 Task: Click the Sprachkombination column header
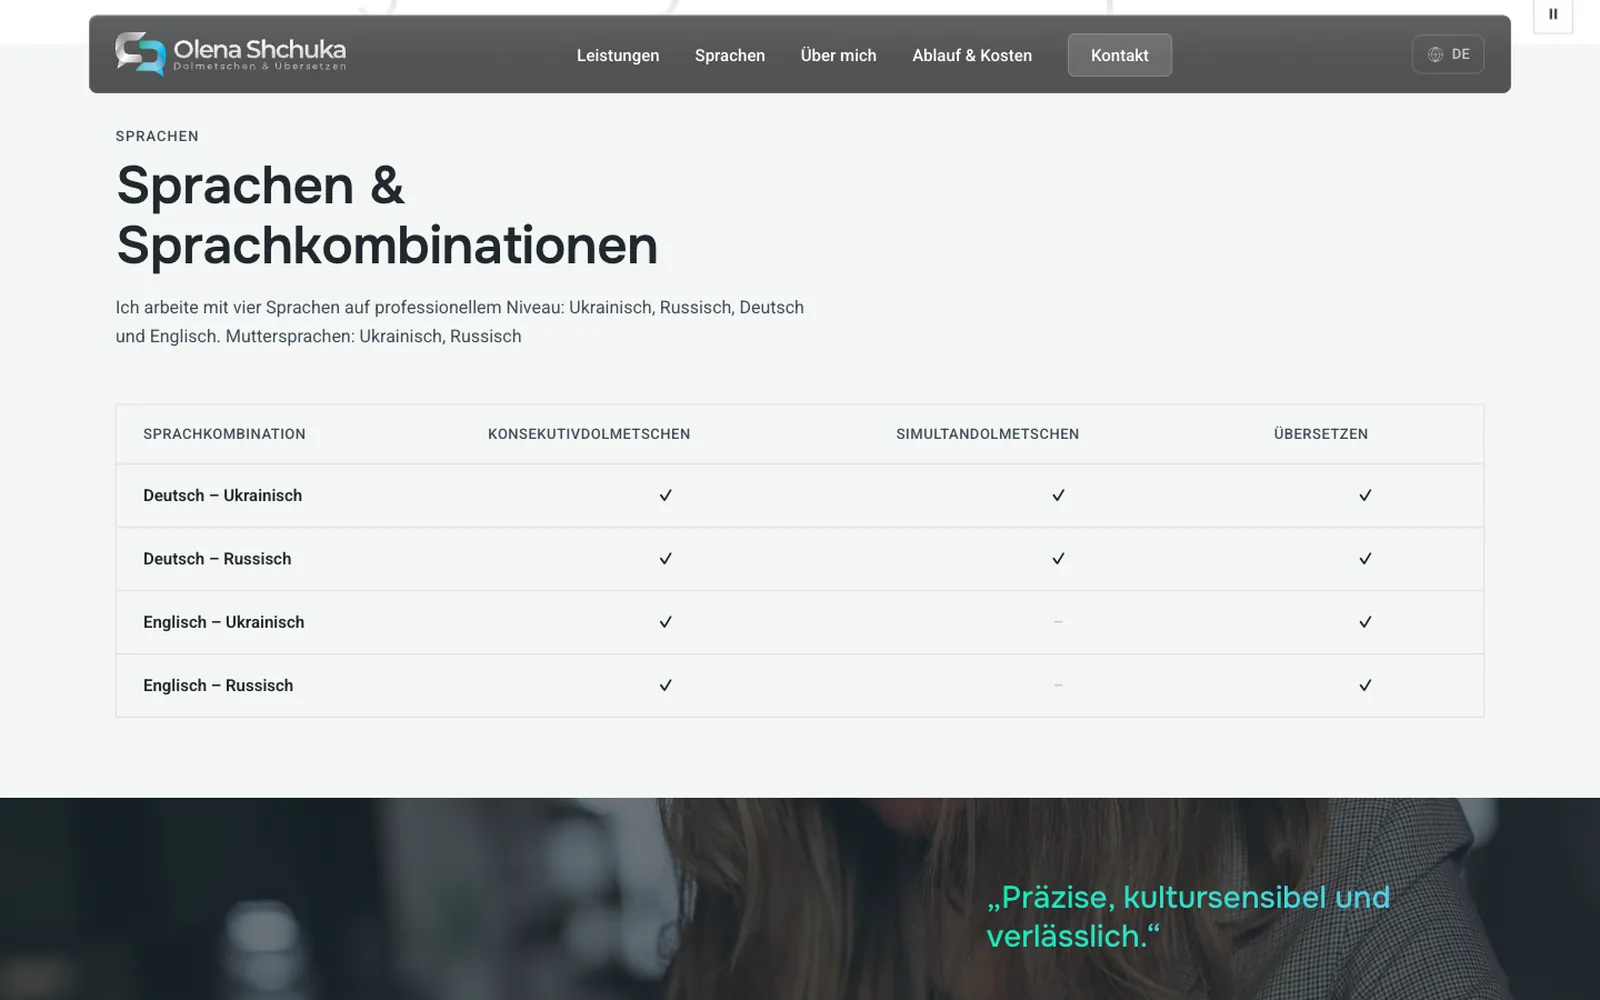tap(224, 434)
